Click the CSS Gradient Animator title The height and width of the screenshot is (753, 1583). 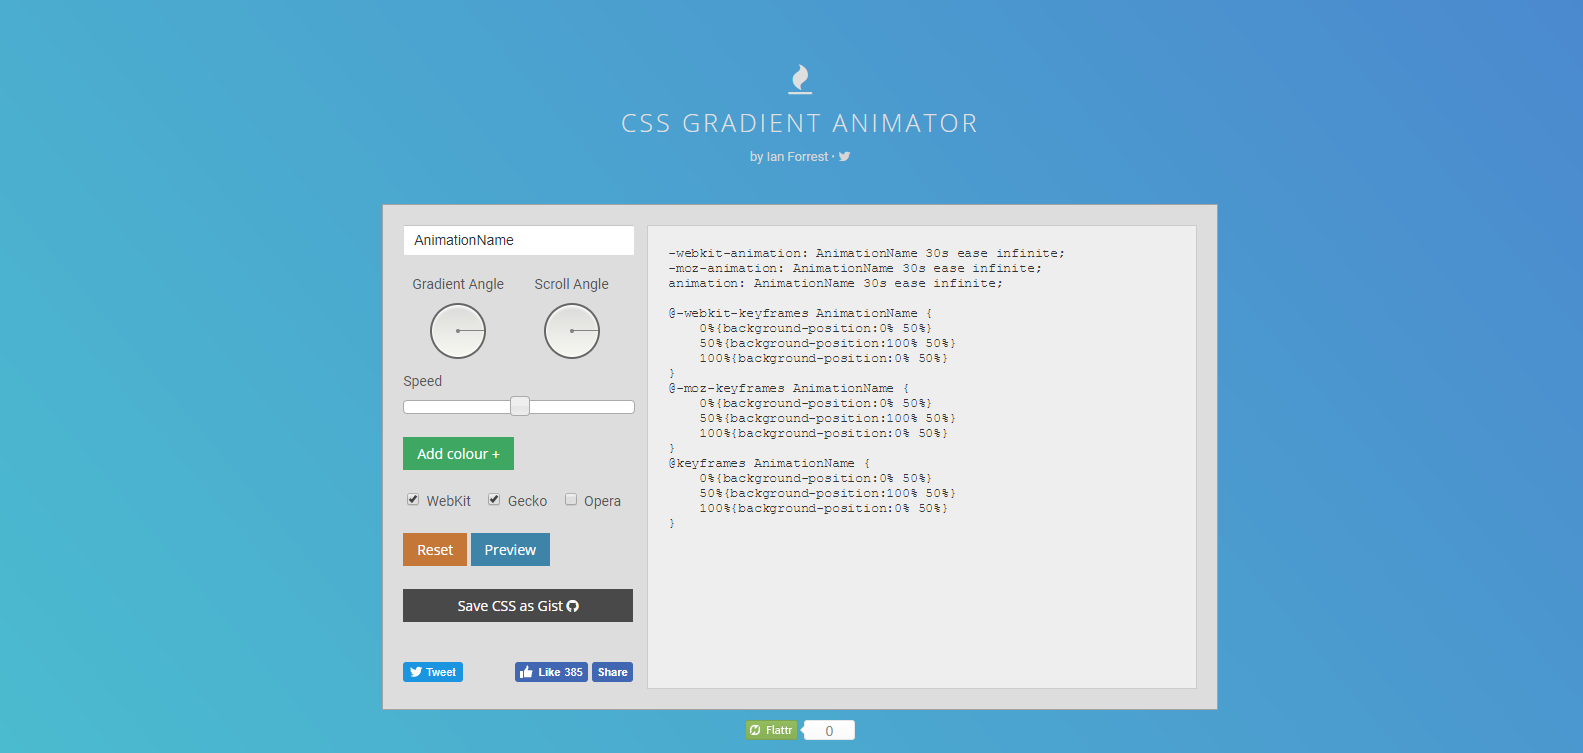pyautogui.click(x=800, y=123)
